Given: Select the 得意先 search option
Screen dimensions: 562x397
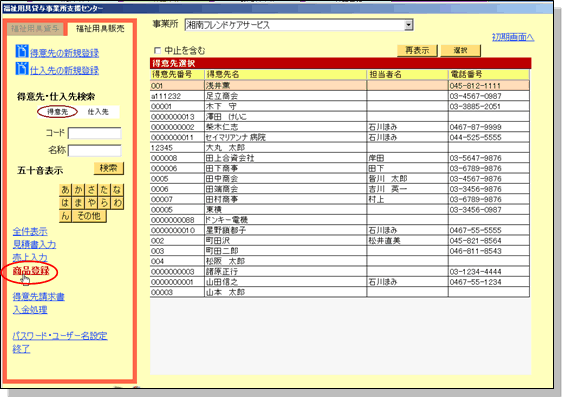Looking at the screenshot, I should point(57,112).
